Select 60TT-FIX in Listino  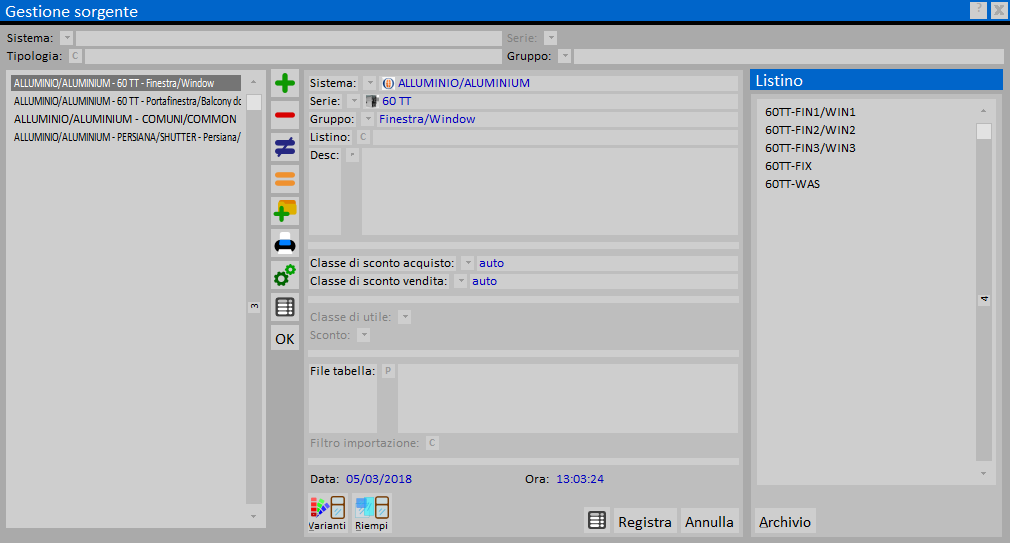(788, 166)
